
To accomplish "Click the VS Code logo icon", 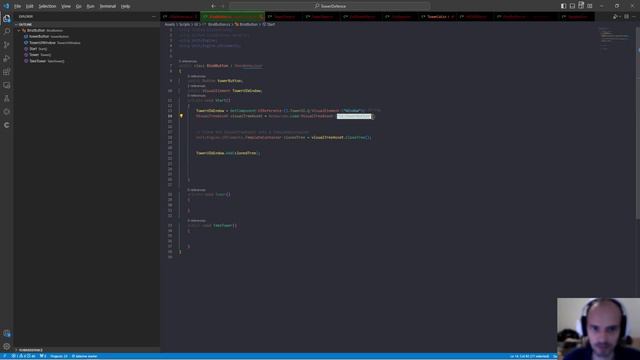I will (x=6, y=6).
